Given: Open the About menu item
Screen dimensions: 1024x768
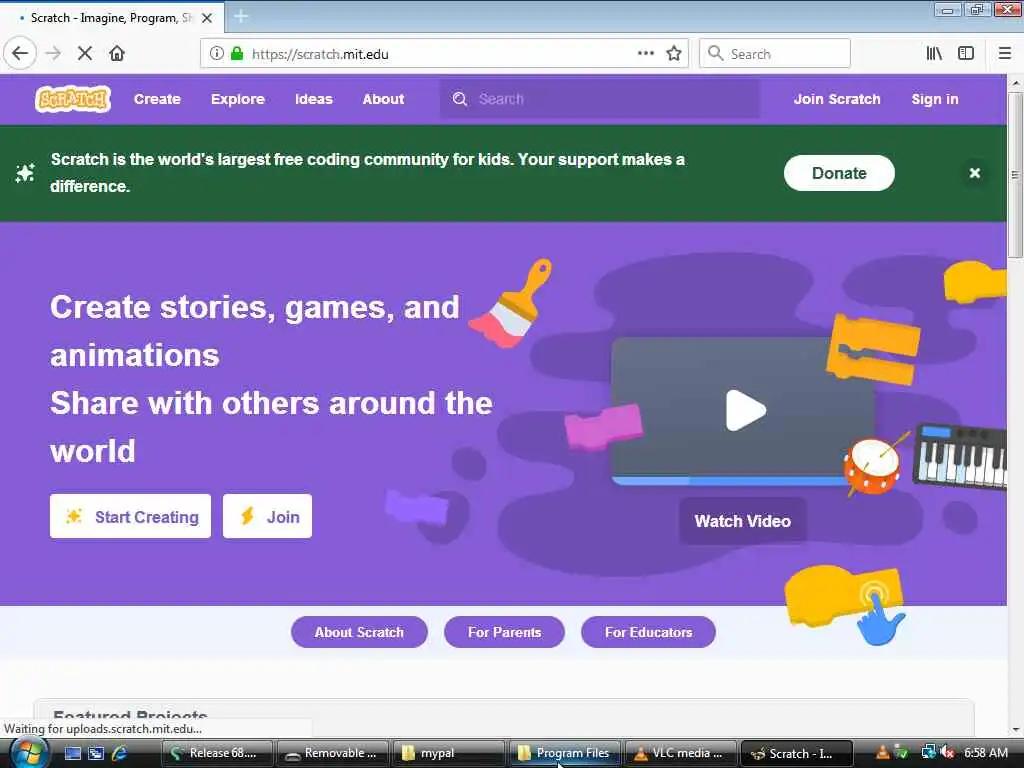Looking at the screenshot, I should tap(383, 99).
